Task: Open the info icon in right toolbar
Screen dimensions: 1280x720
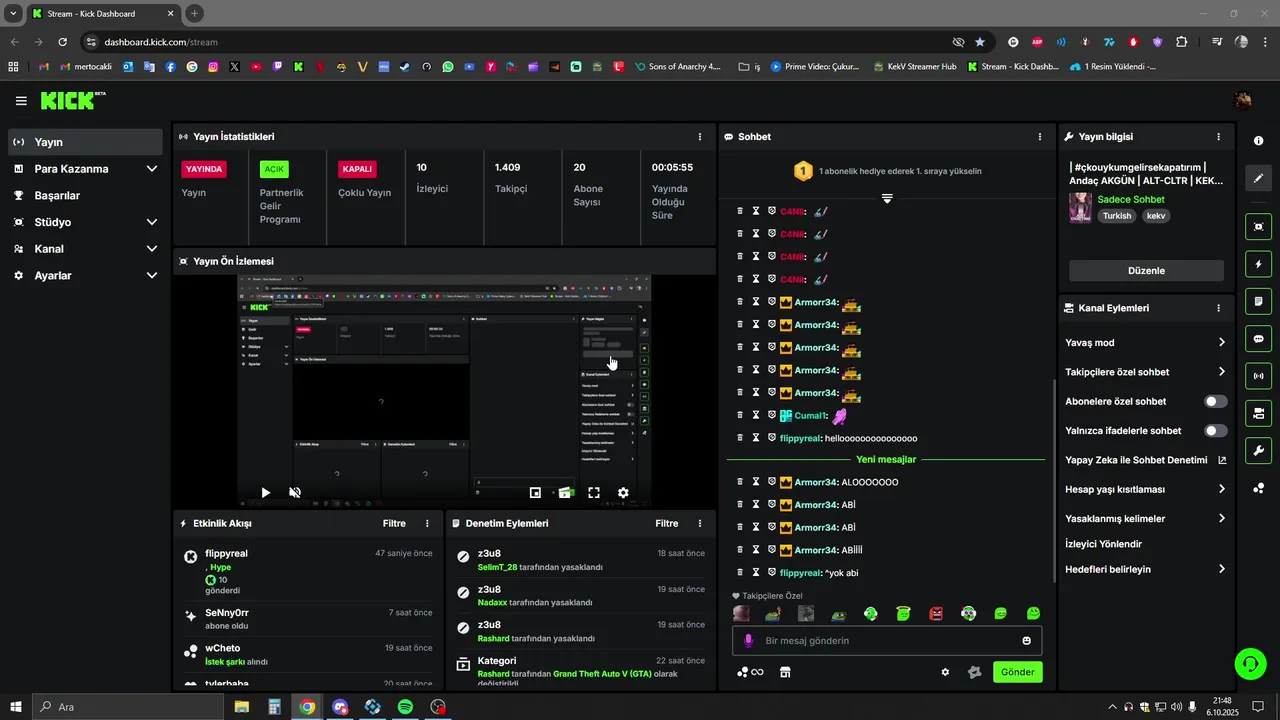Action: tap(1258, 141)
